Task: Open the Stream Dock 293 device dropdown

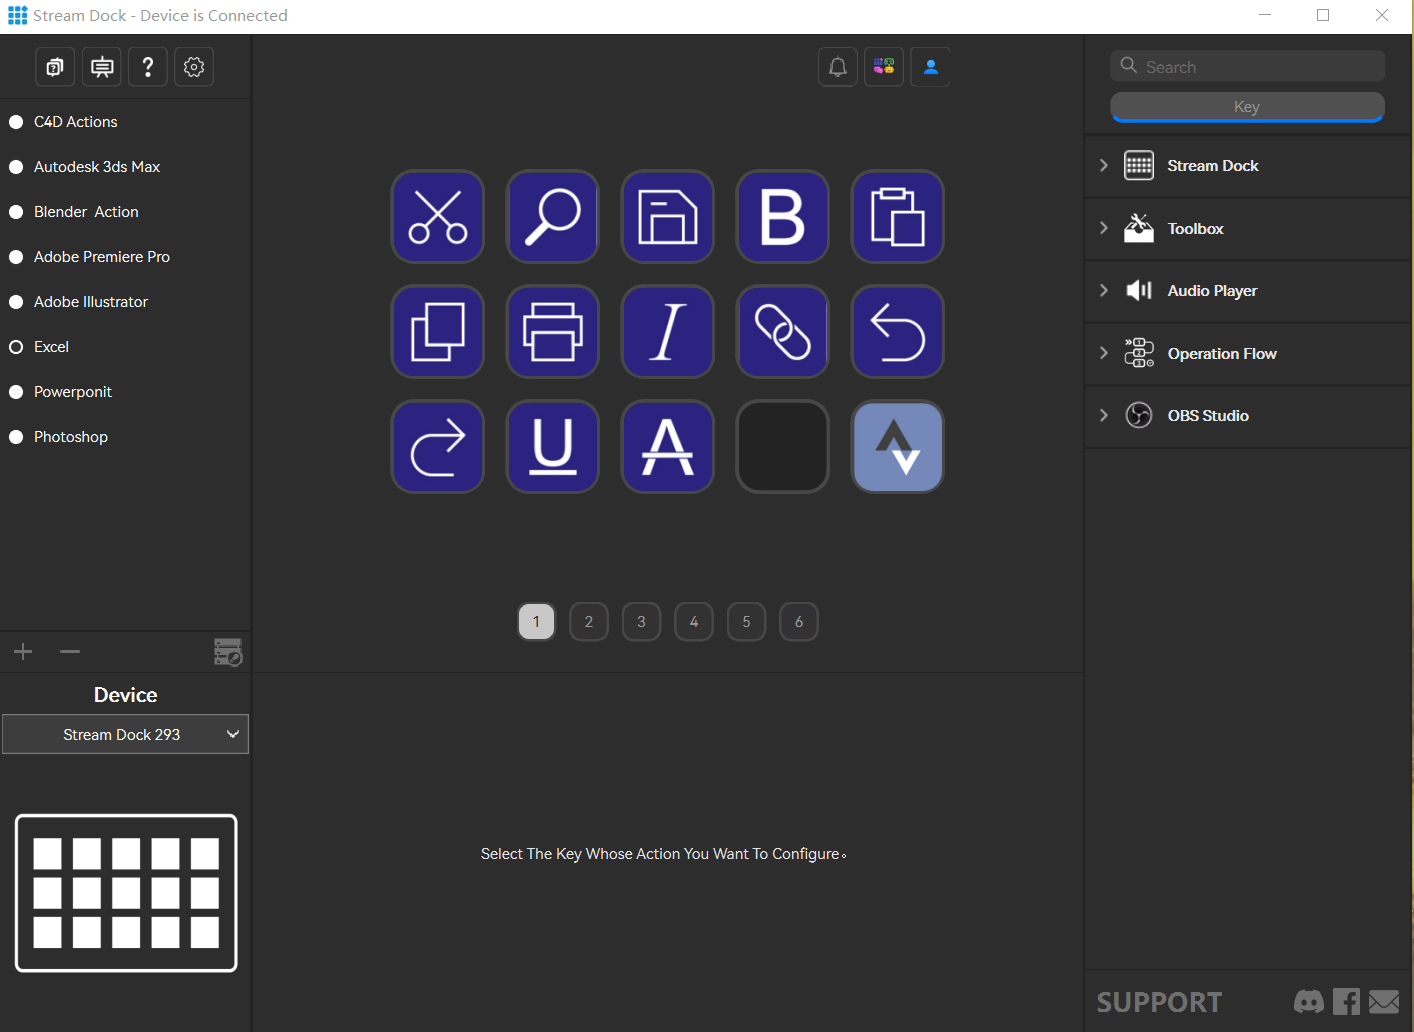Action: [x=125, y=734]
